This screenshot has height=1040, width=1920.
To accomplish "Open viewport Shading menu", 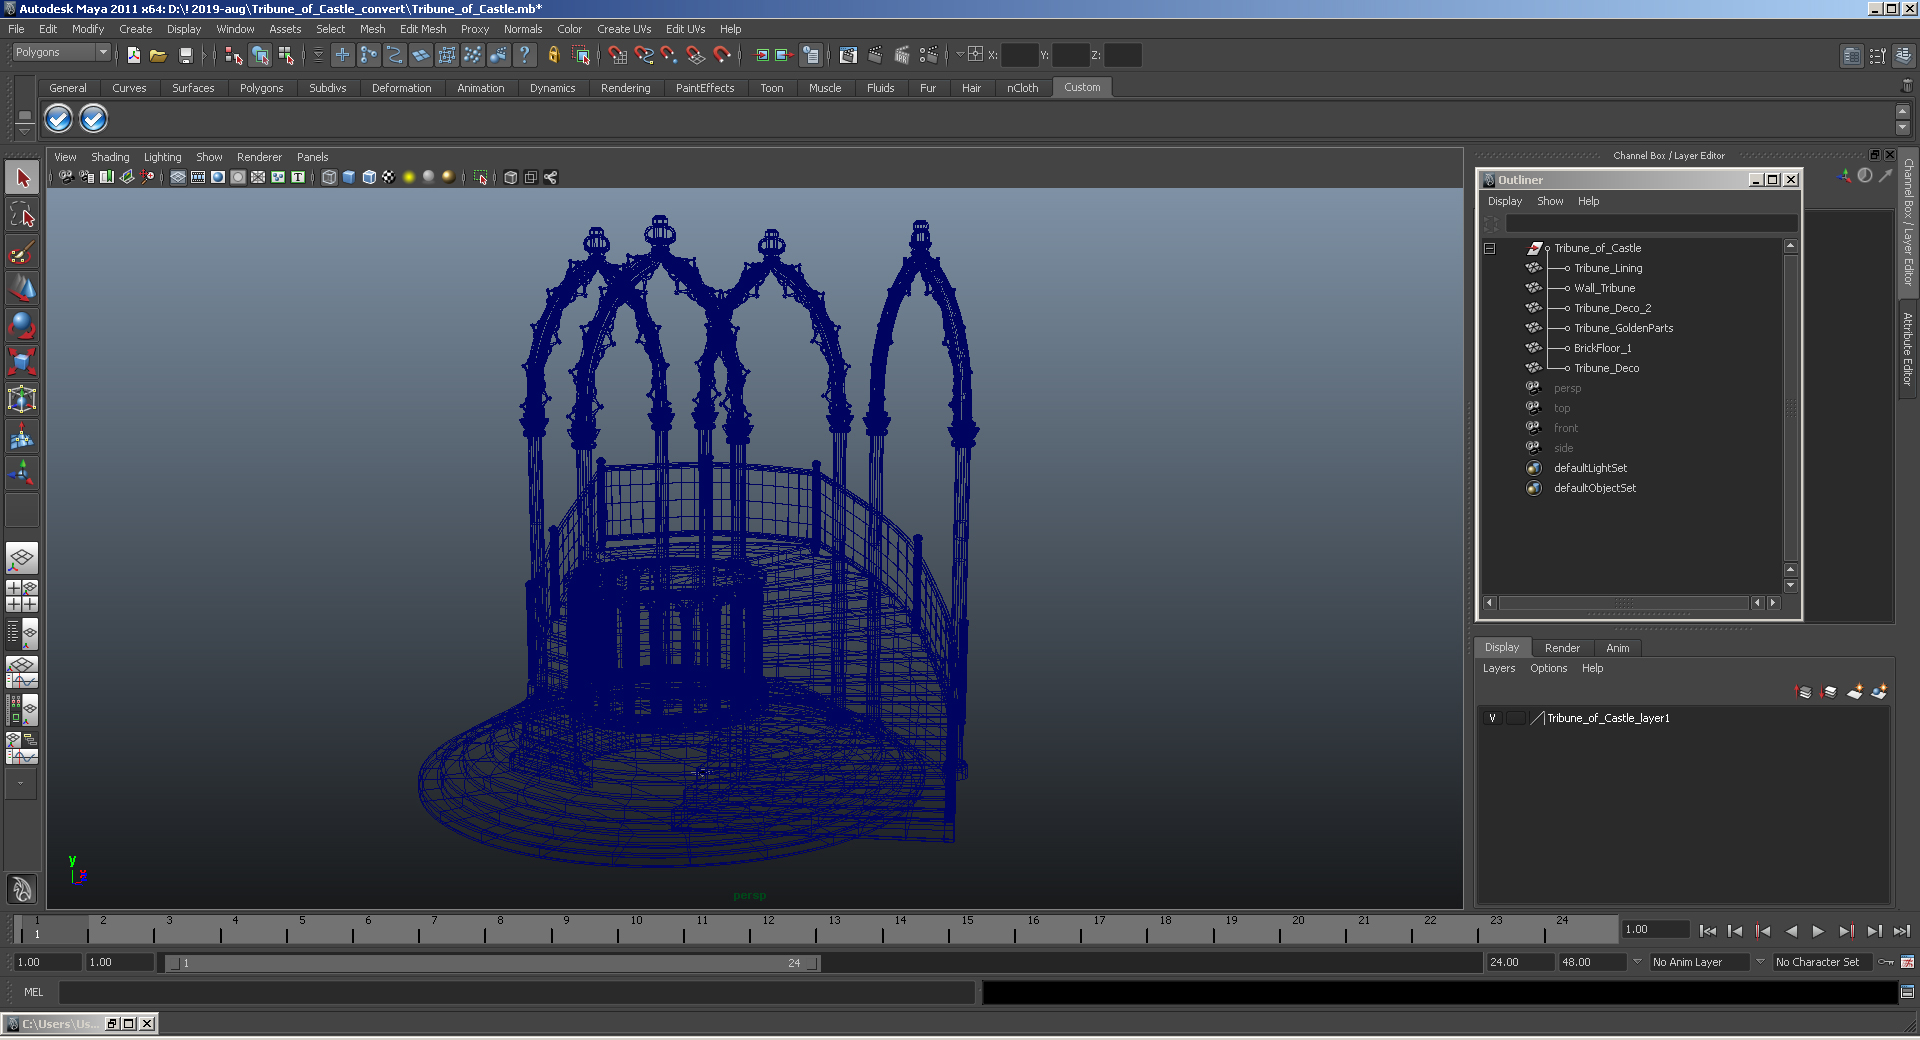I will click(110, 157).
